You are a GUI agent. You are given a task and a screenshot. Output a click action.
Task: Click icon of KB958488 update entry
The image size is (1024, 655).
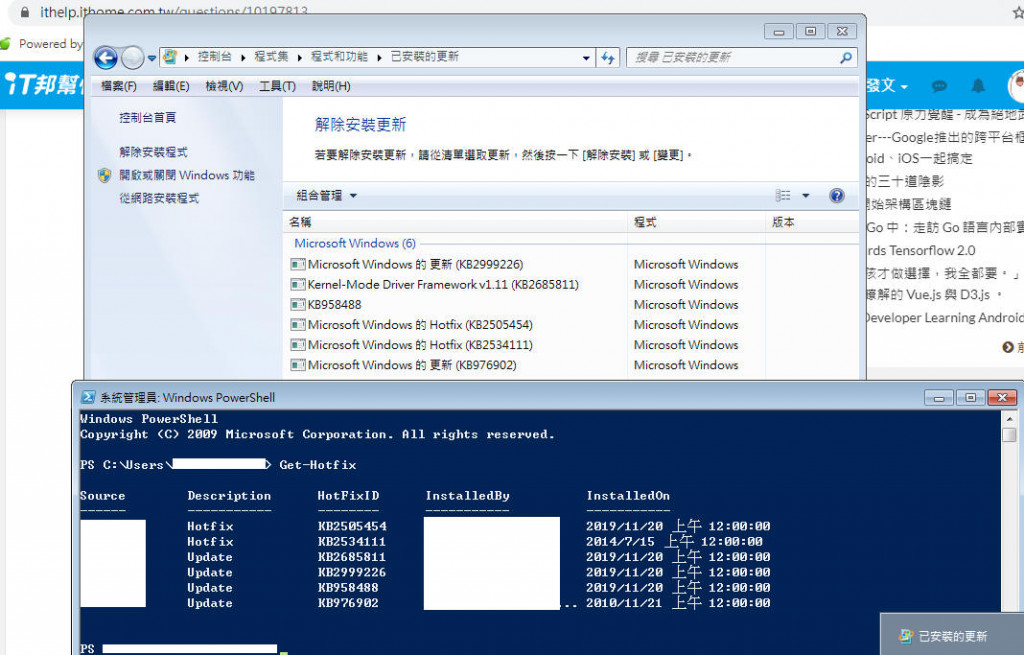click(298, 305)
